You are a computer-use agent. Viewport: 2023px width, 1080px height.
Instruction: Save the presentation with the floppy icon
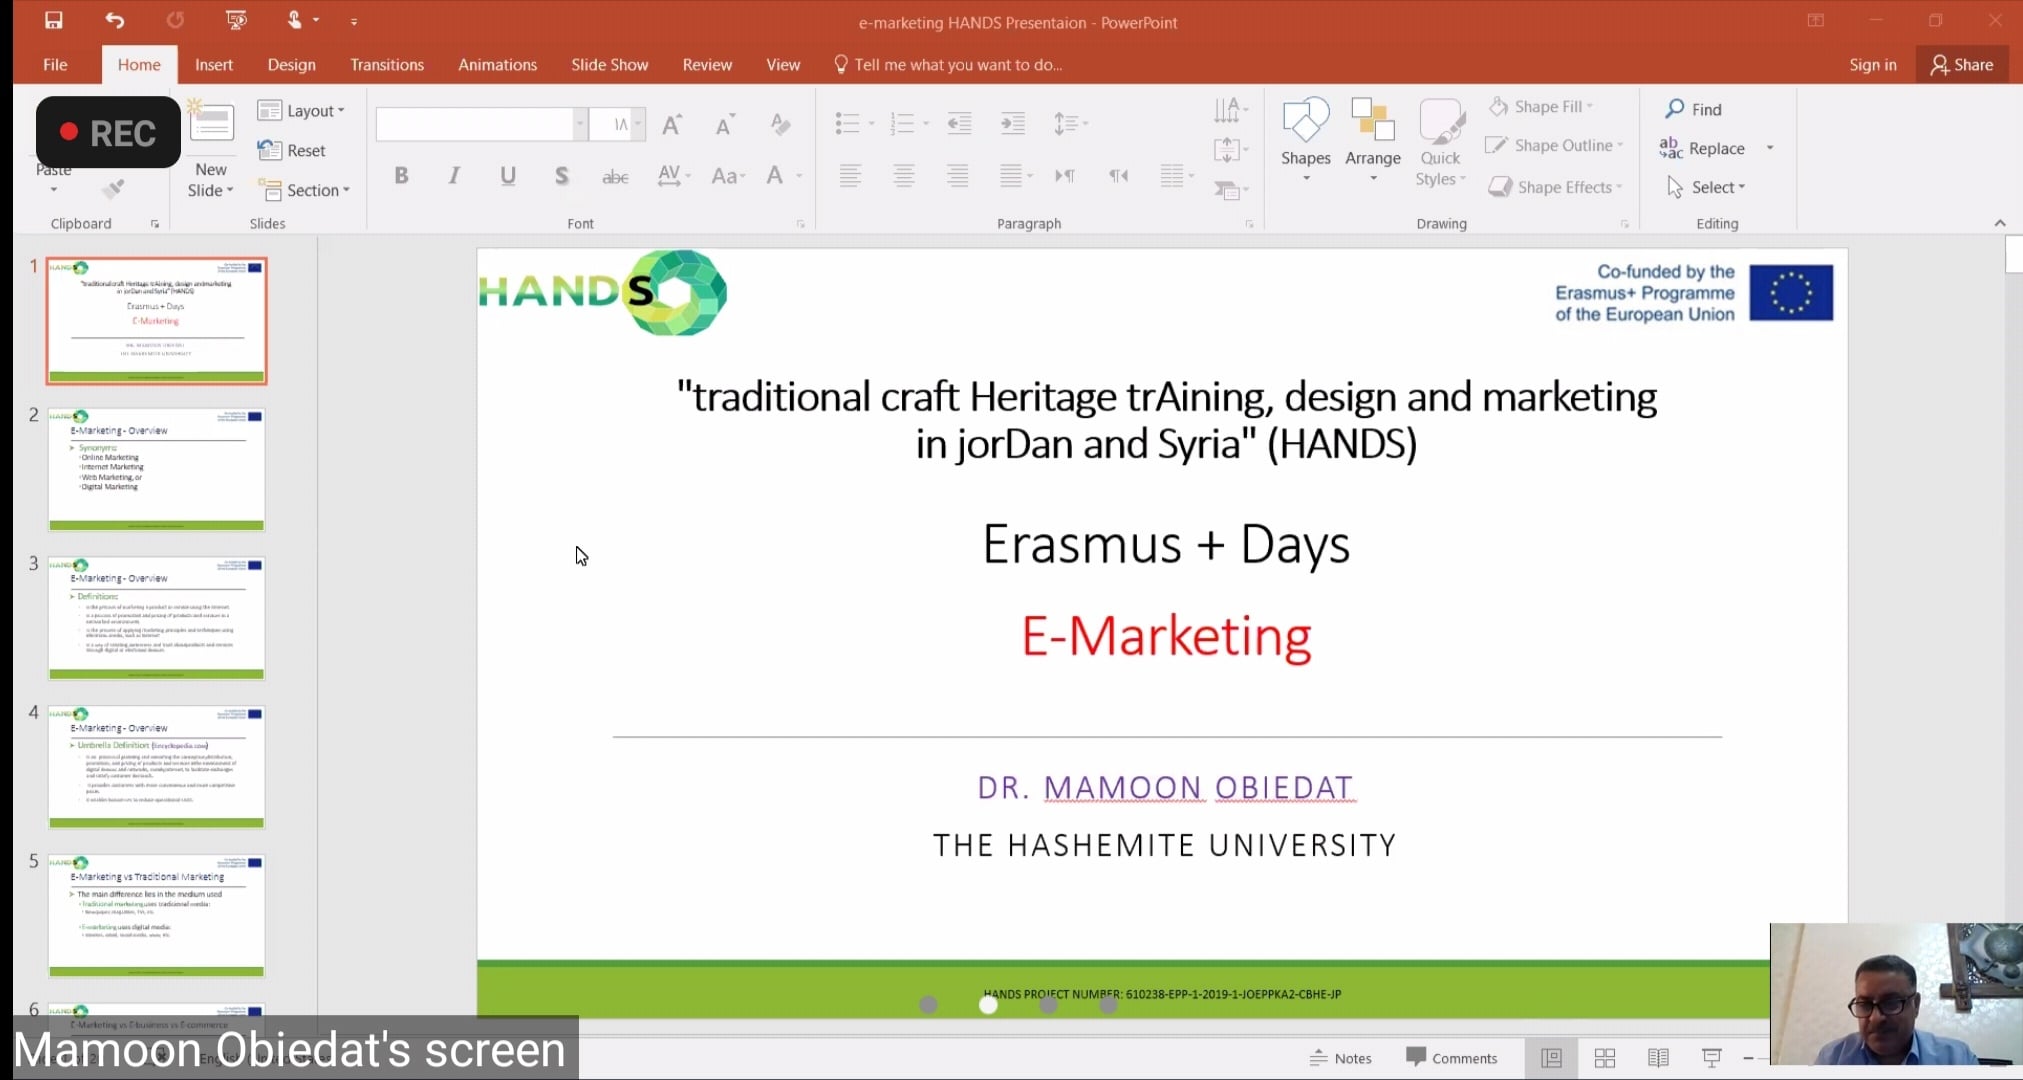[54, 20]
